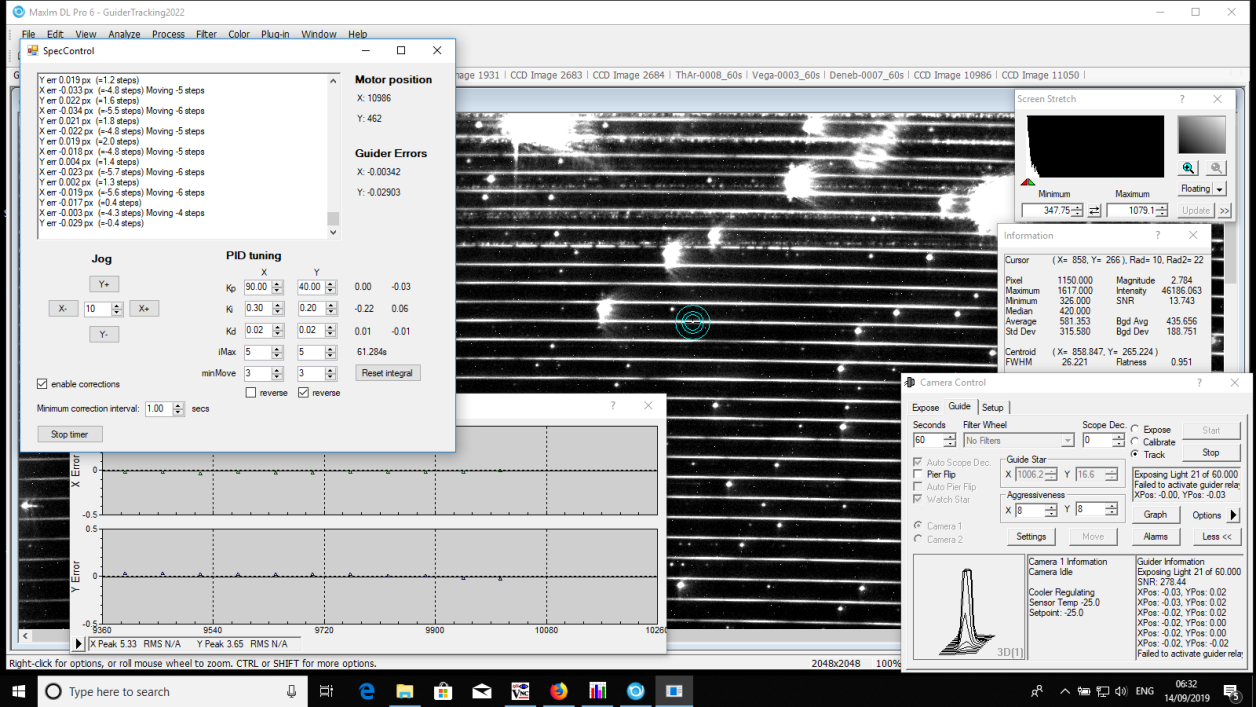This screenshot has height=707, width=1256.
Task: Click the Reset integral button
Action: pos(388,373)
